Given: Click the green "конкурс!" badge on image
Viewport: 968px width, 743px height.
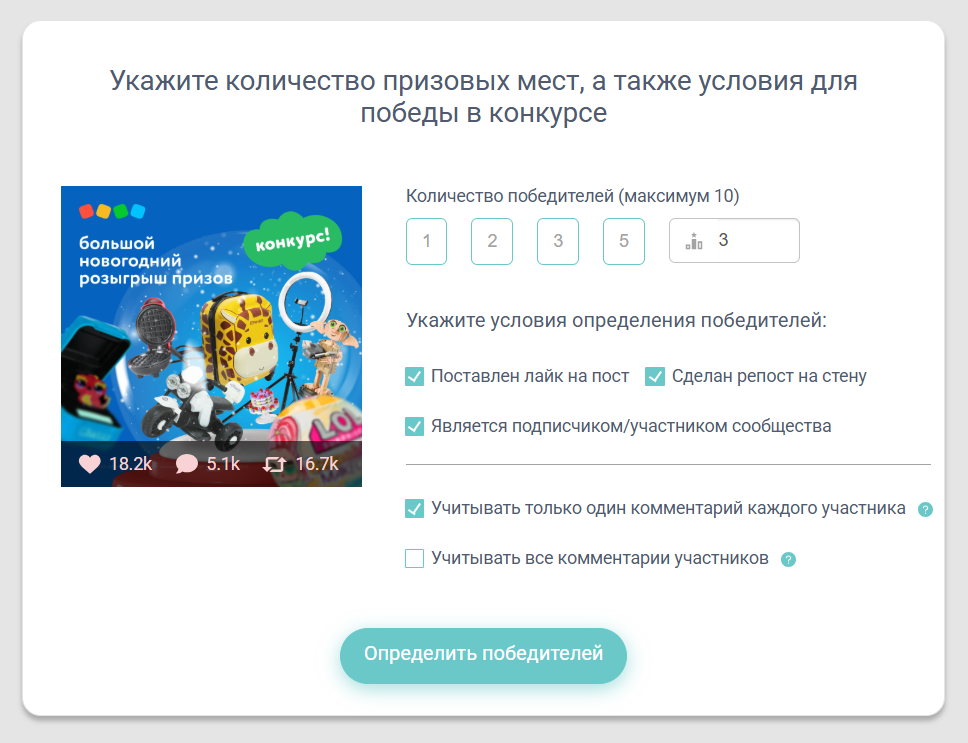Looking at the screenshot, I should pos(293,240).
